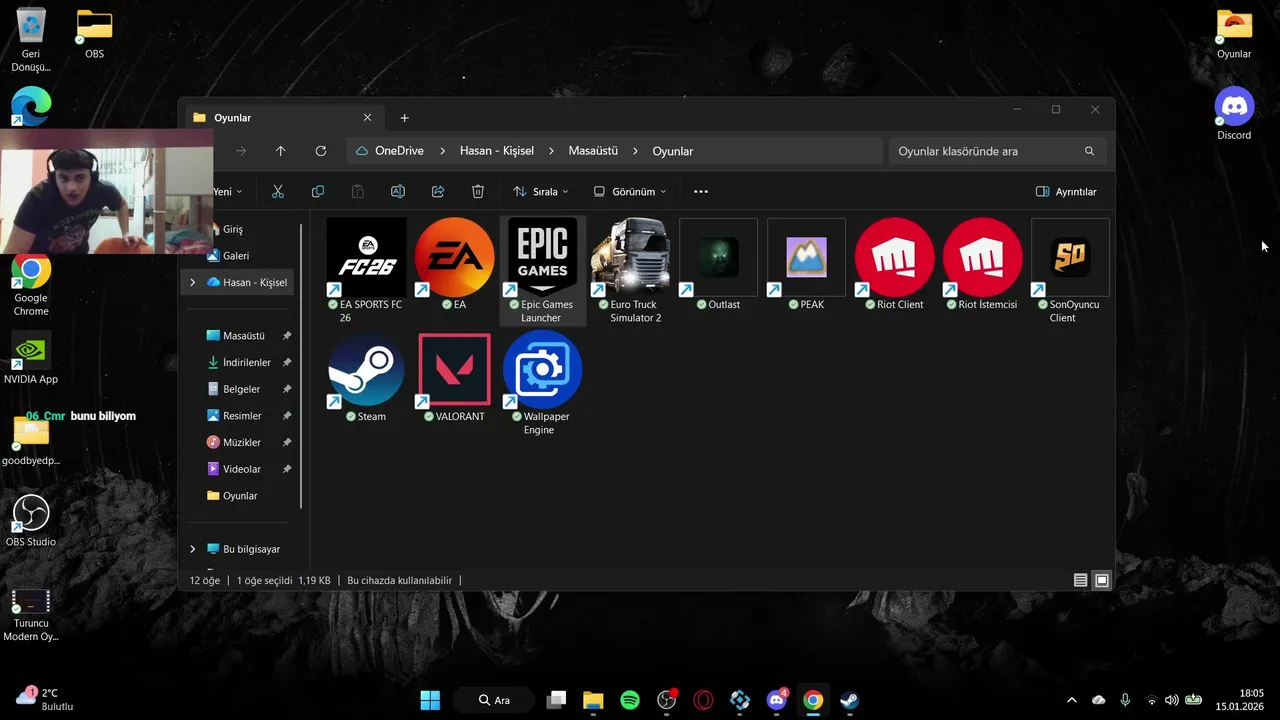This screenshot has width=1280, height=720.
Task: Click navigation pane vertical scrollbar
Action: 301,365
